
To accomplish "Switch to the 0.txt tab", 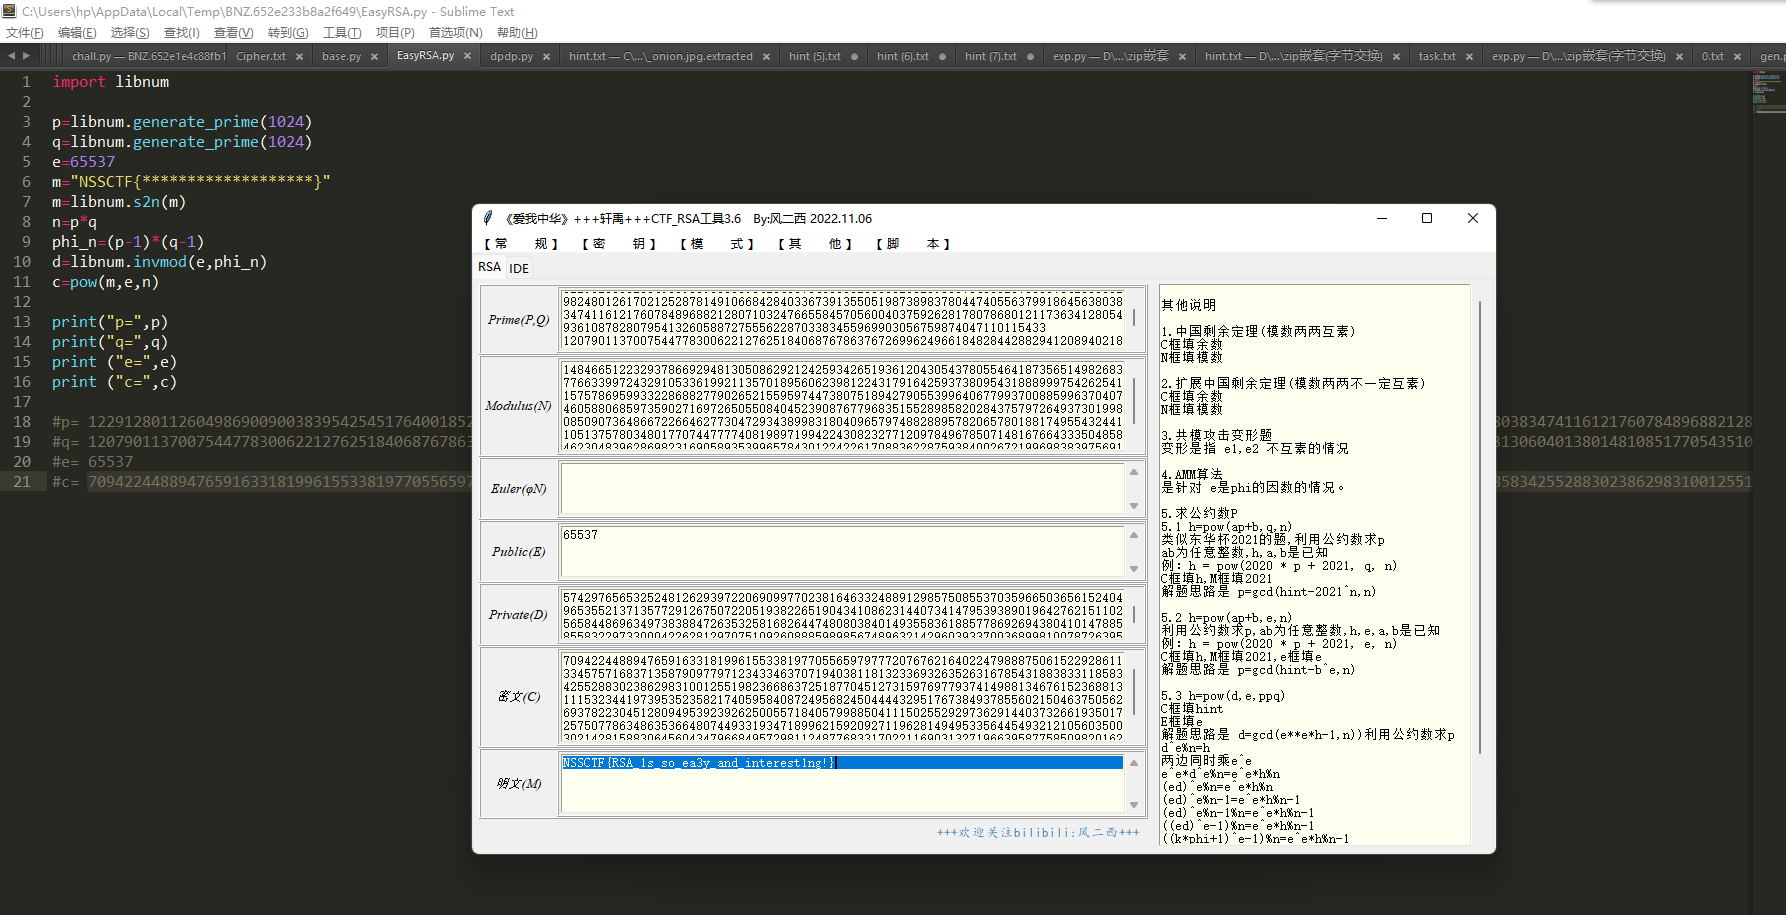I will 1713,56.
